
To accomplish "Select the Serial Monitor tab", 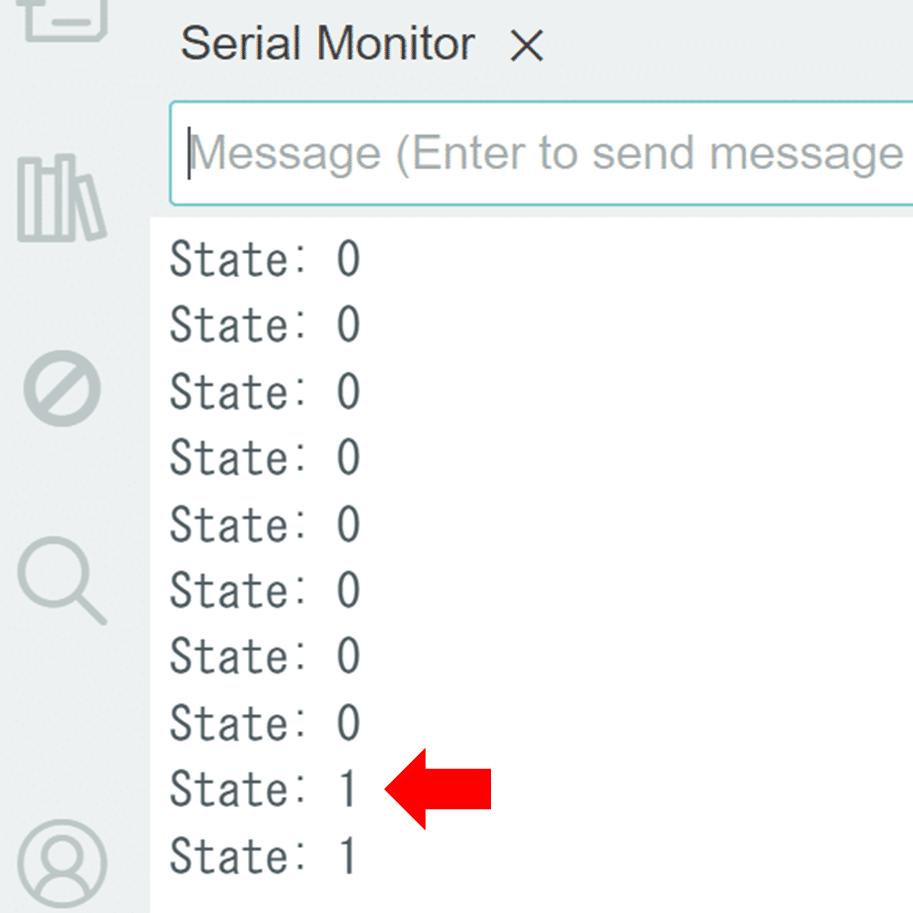I will (x=328, y=44).
